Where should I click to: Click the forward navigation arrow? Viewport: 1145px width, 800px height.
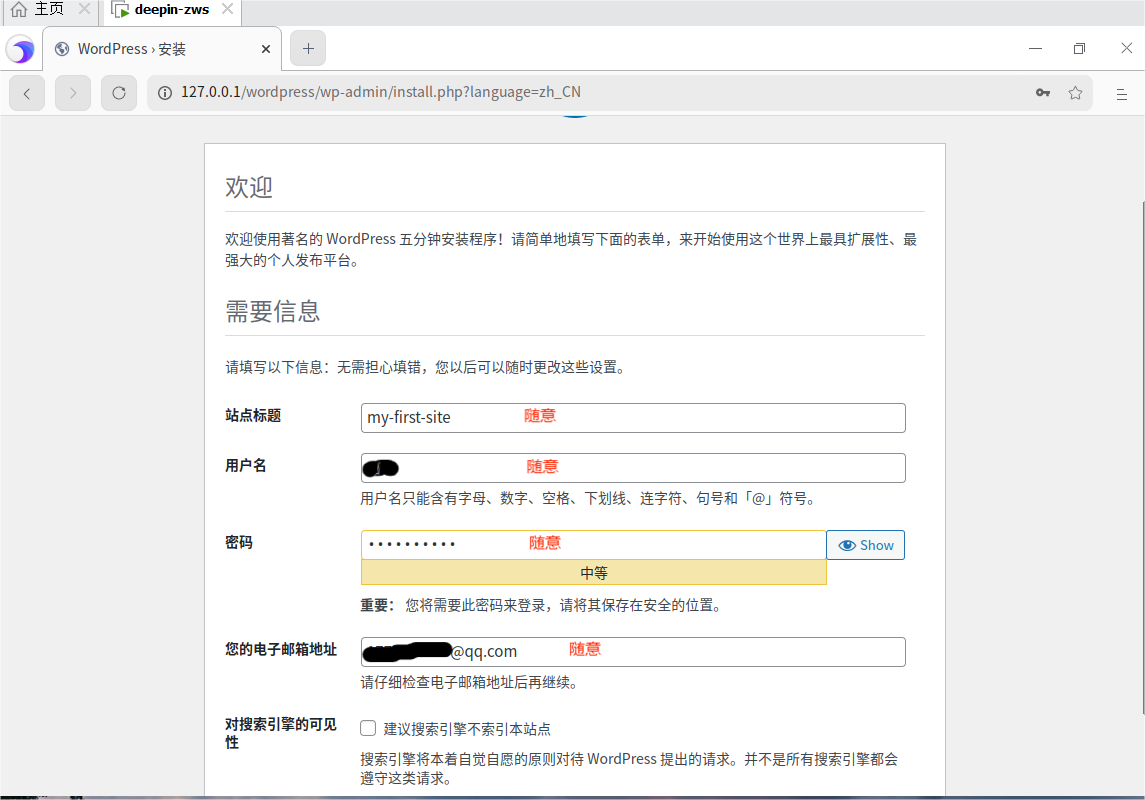[x=72, y=93]
